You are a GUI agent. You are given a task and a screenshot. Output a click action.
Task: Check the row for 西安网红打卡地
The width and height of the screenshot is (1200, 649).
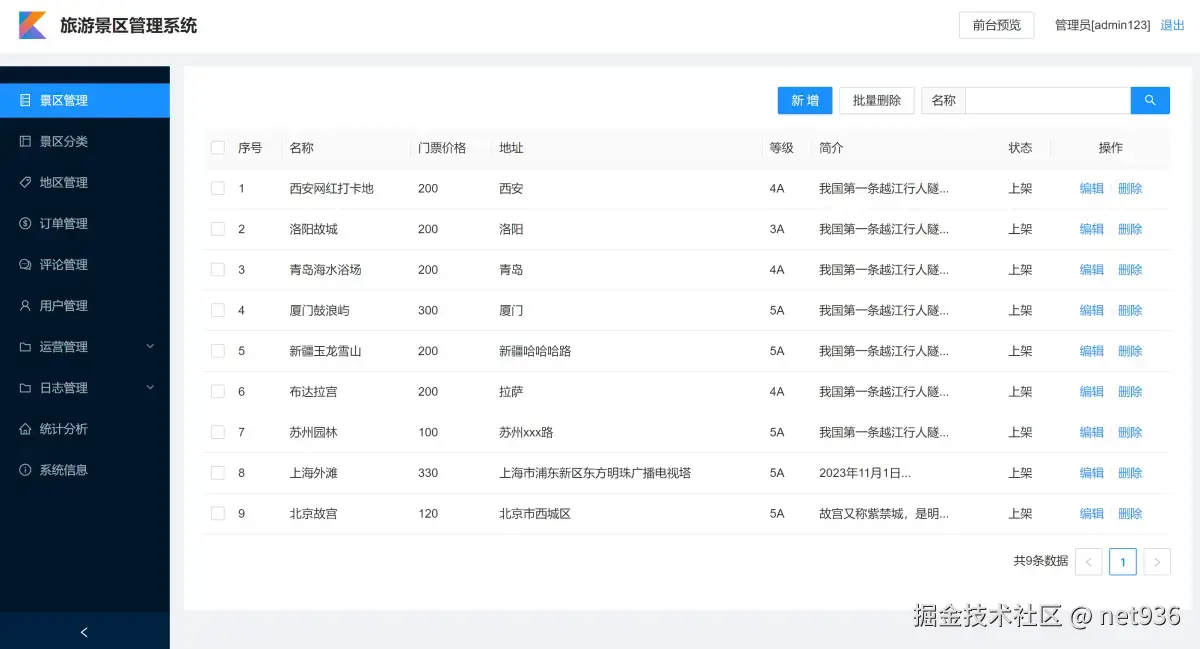click(218, 188)
